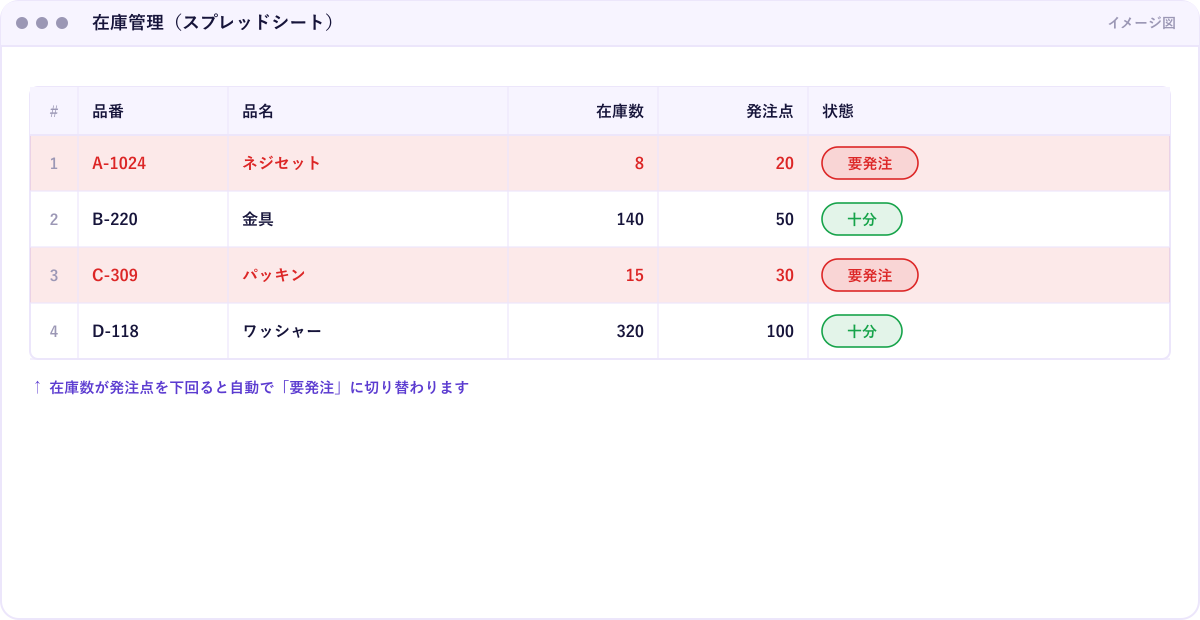Select reorder point cell showing 30

[733, 275]
